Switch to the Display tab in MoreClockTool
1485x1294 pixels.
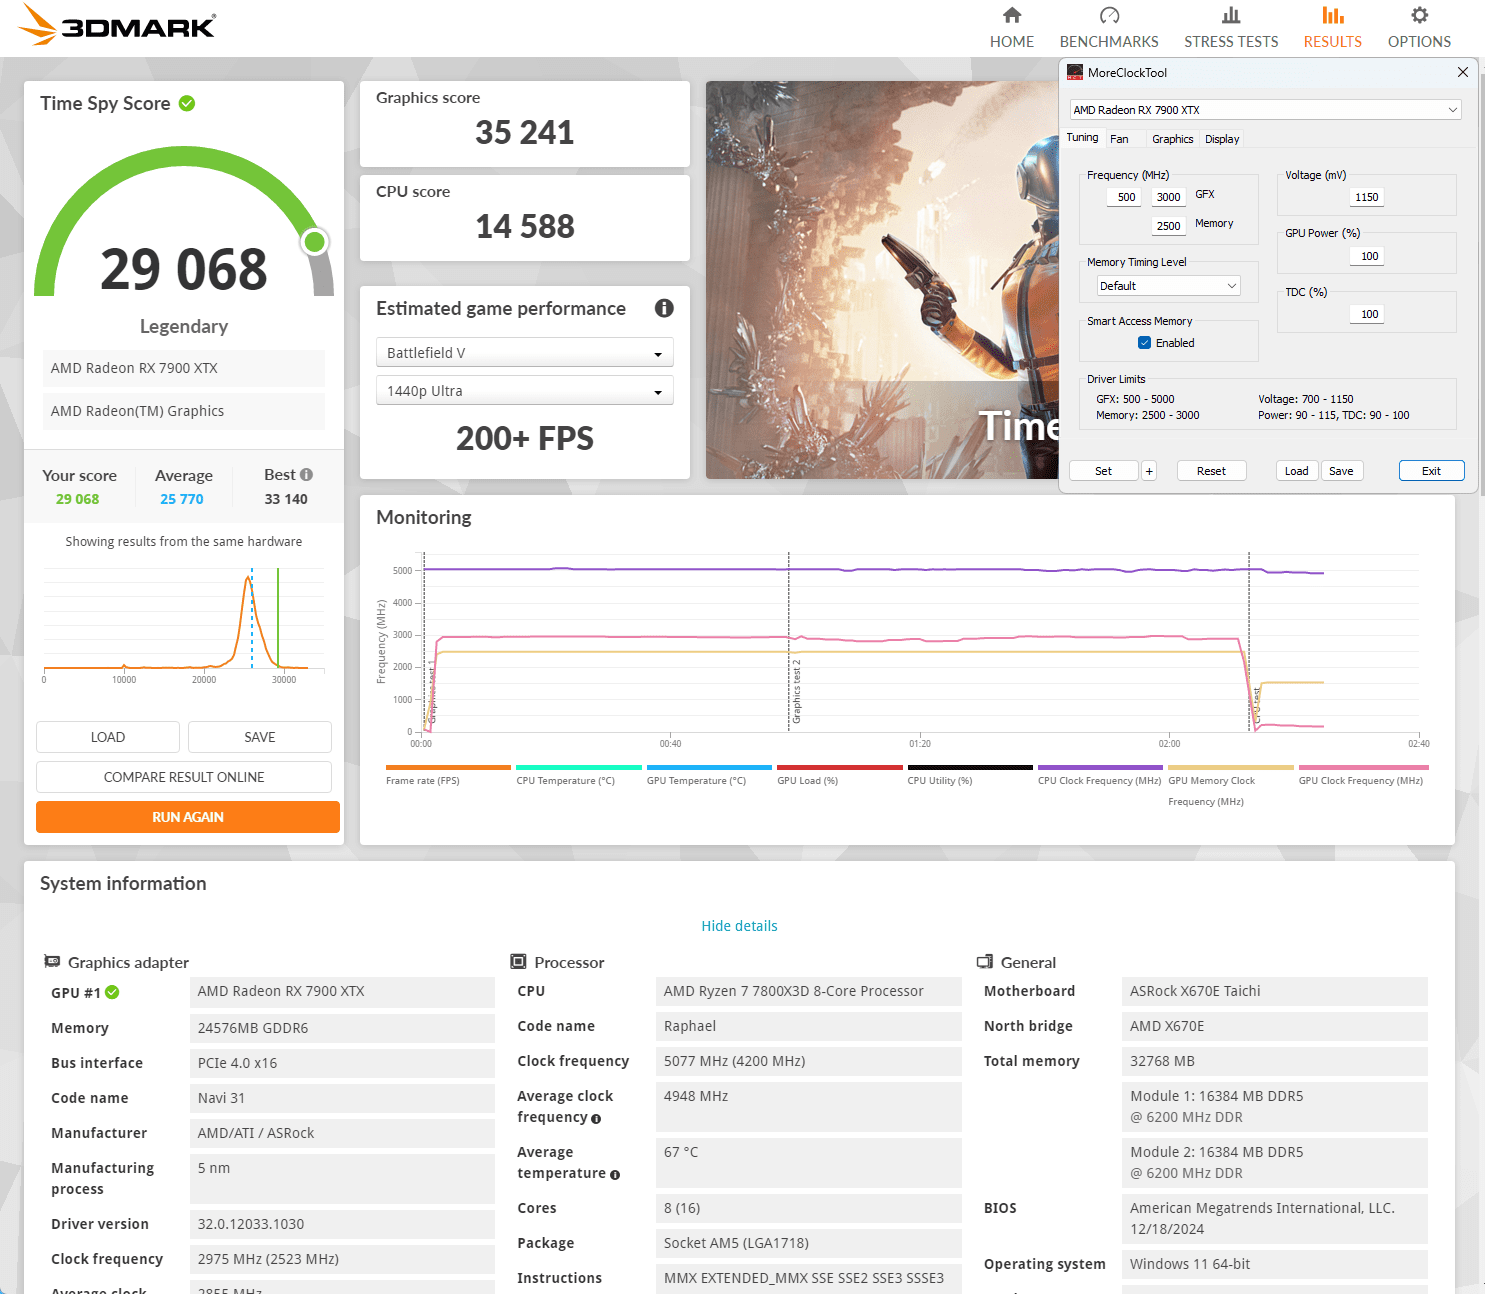(x=1222, y=139)
